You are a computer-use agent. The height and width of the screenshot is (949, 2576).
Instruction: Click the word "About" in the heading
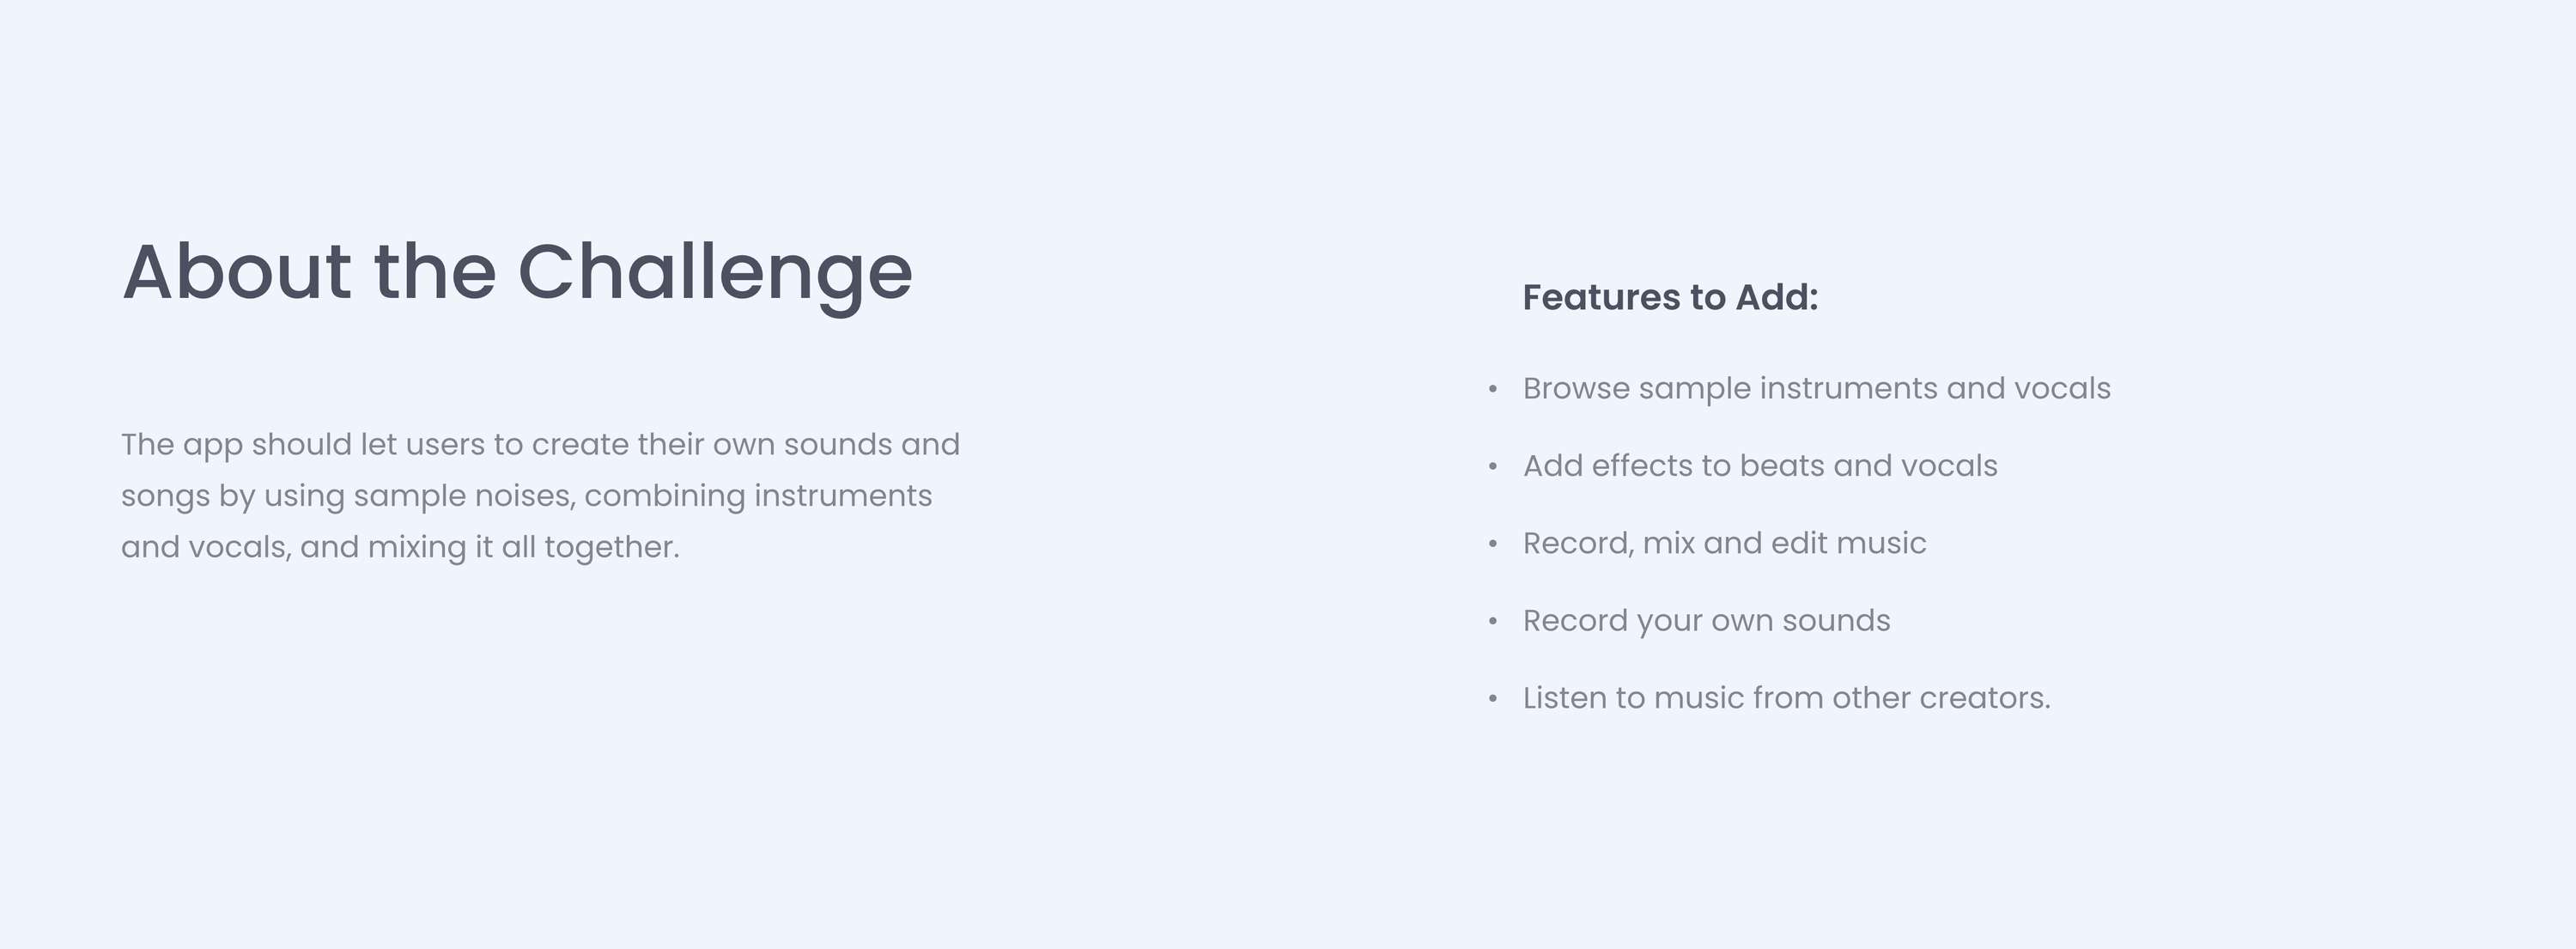237,272
